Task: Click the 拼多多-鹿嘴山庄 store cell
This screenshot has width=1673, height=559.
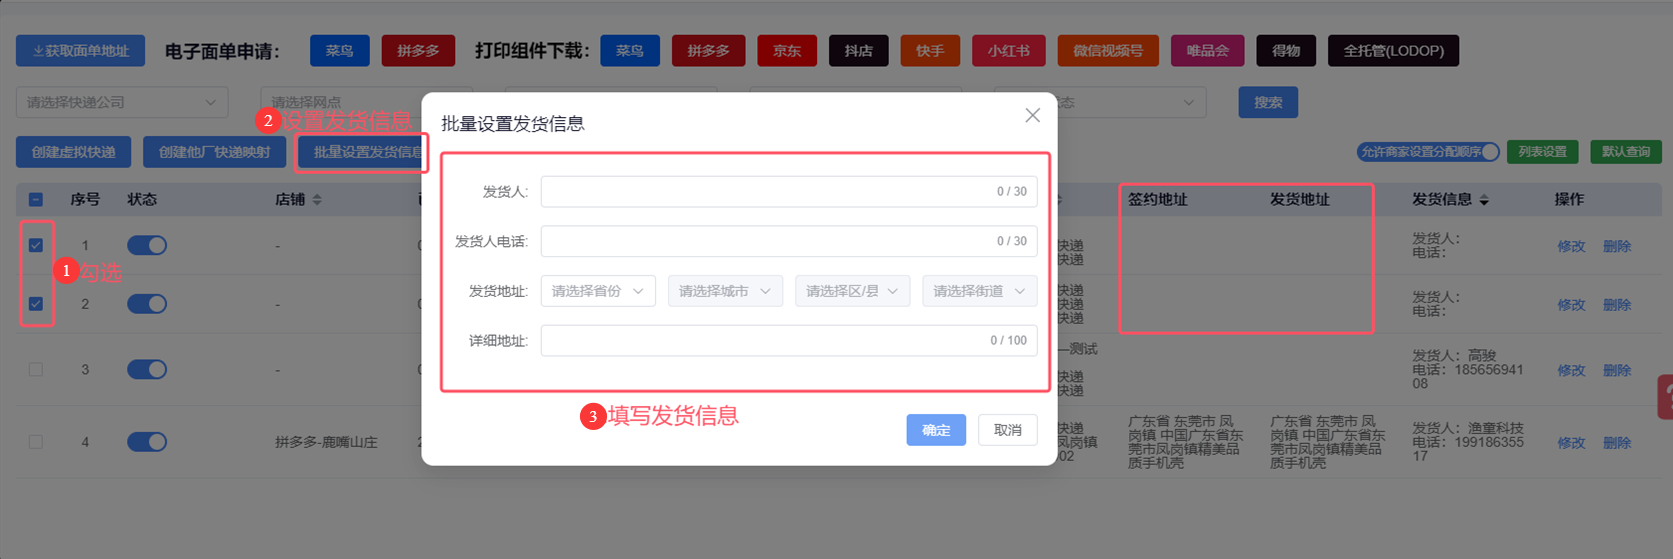Action: coord(326,442)
